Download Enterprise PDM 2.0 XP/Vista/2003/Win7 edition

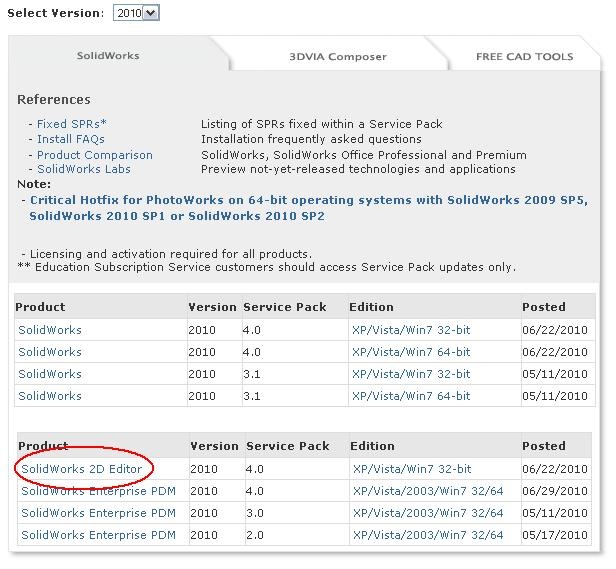(427, 535)
